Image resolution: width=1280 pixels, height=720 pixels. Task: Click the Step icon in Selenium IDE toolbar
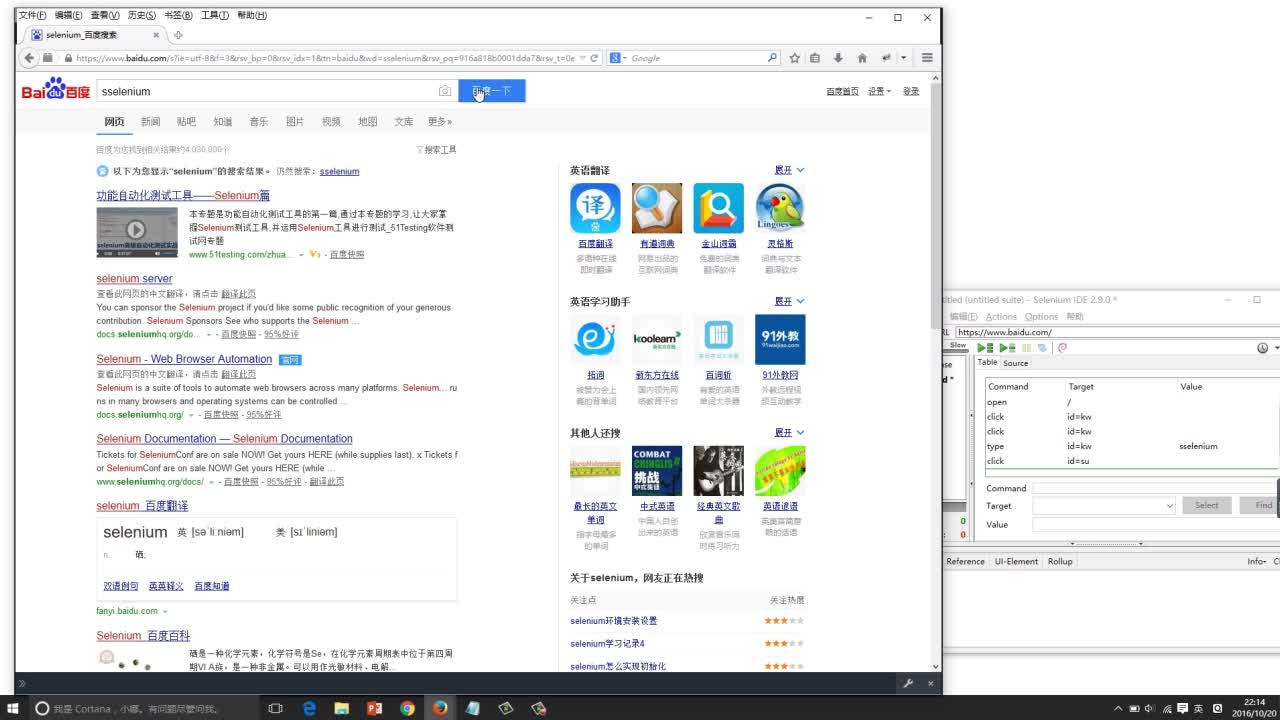click(x=1042, y=348)
